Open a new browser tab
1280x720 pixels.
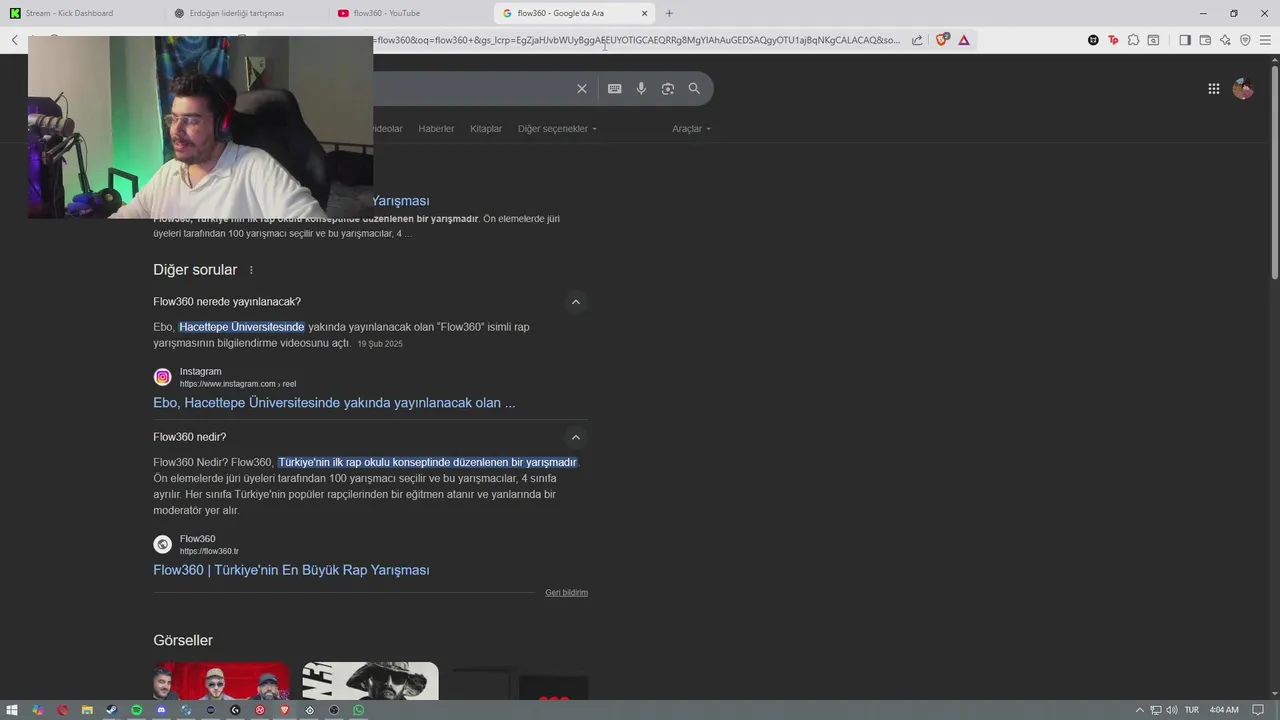point(669,13)
